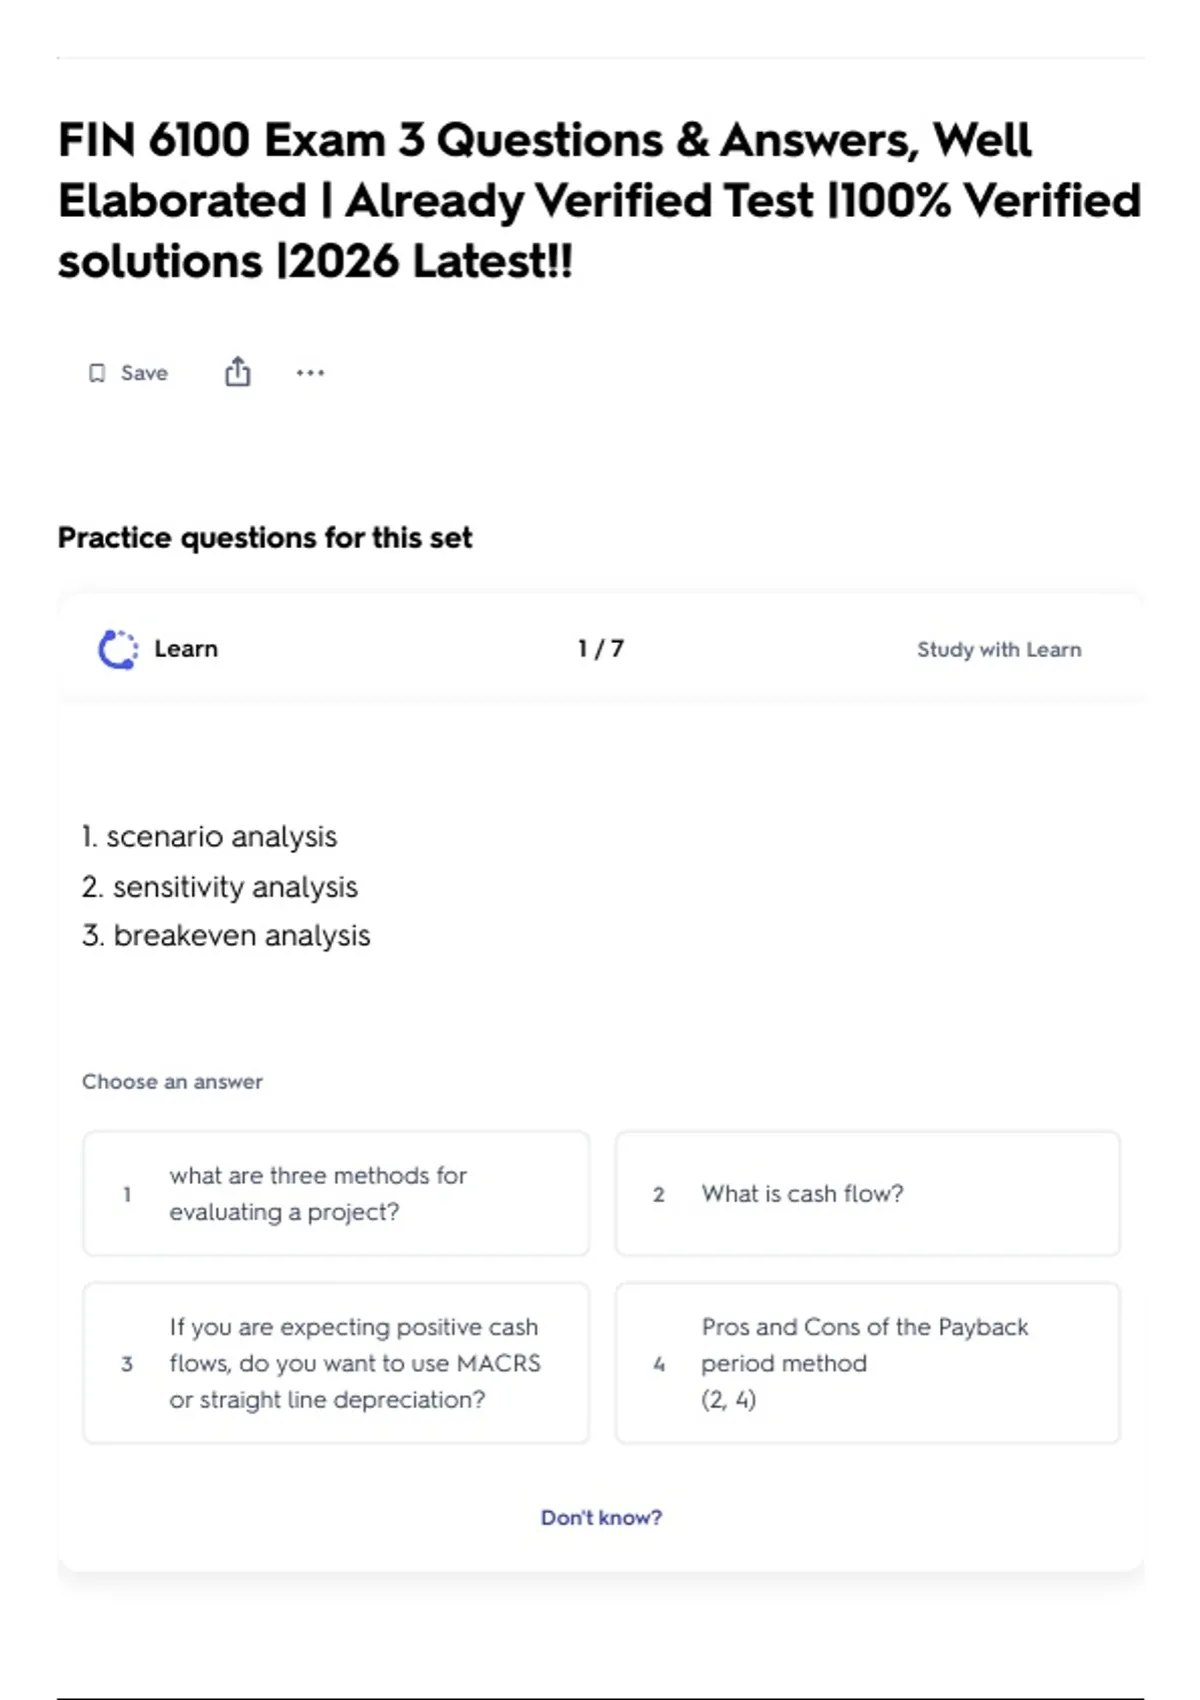This screenshot has height=1700, width=1200.
Task: Click number 2 badge on second answer
Action: pyautogui.click(x=659, y=1194)
